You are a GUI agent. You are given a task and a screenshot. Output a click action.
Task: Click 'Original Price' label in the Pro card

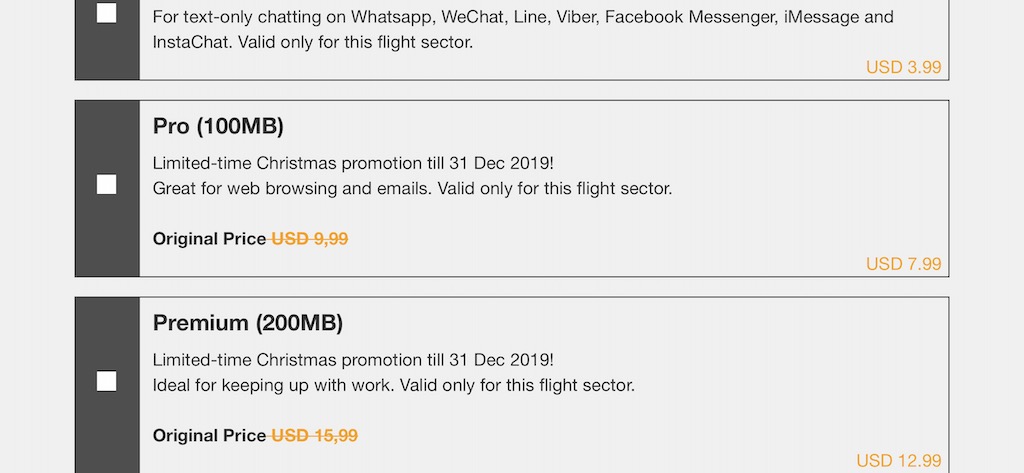pos(209,239)
